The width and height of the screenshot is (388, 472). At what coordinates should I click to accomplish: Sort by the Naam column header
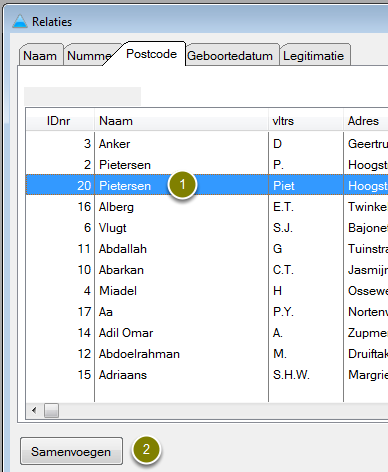click(182, 120)
